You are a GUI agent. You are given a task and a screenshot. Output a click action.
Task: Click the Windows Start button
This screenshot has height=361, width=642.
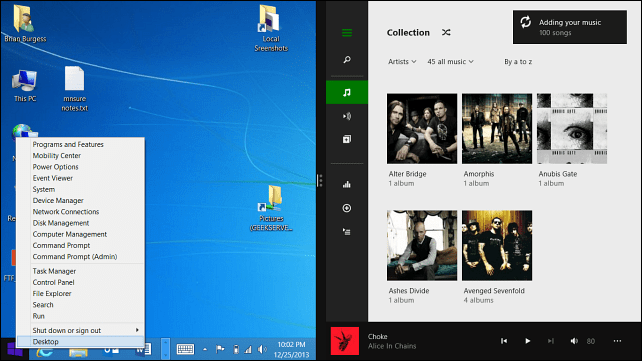click(15, 350)
